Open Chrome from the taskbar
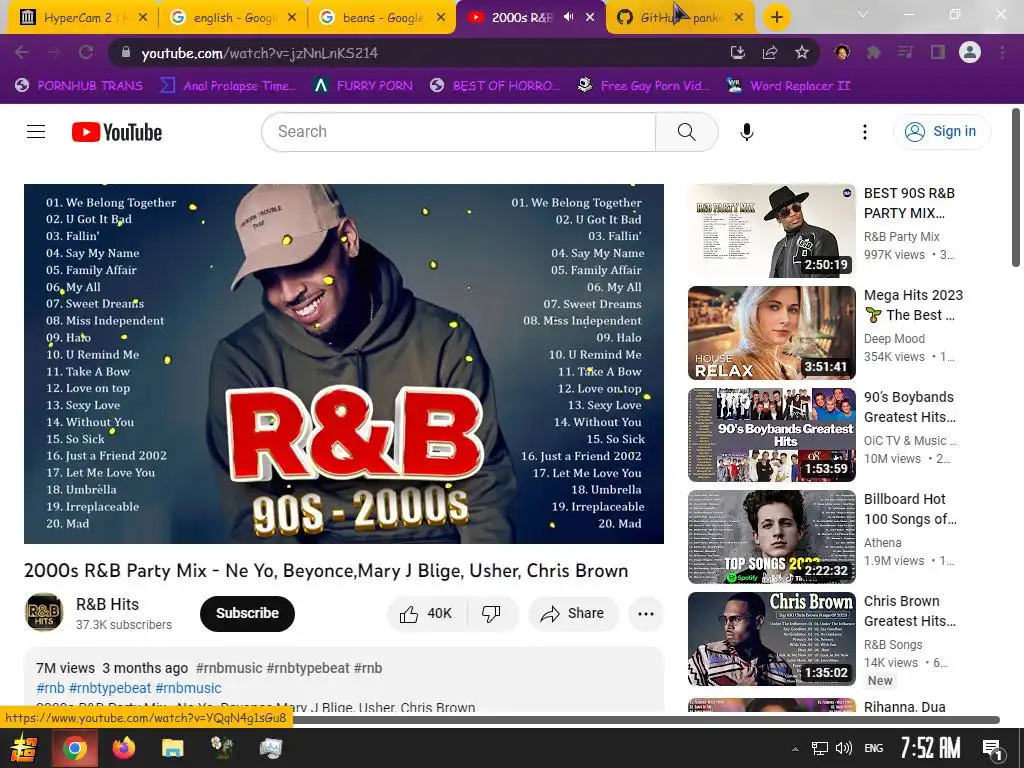 tap(74, 748)
